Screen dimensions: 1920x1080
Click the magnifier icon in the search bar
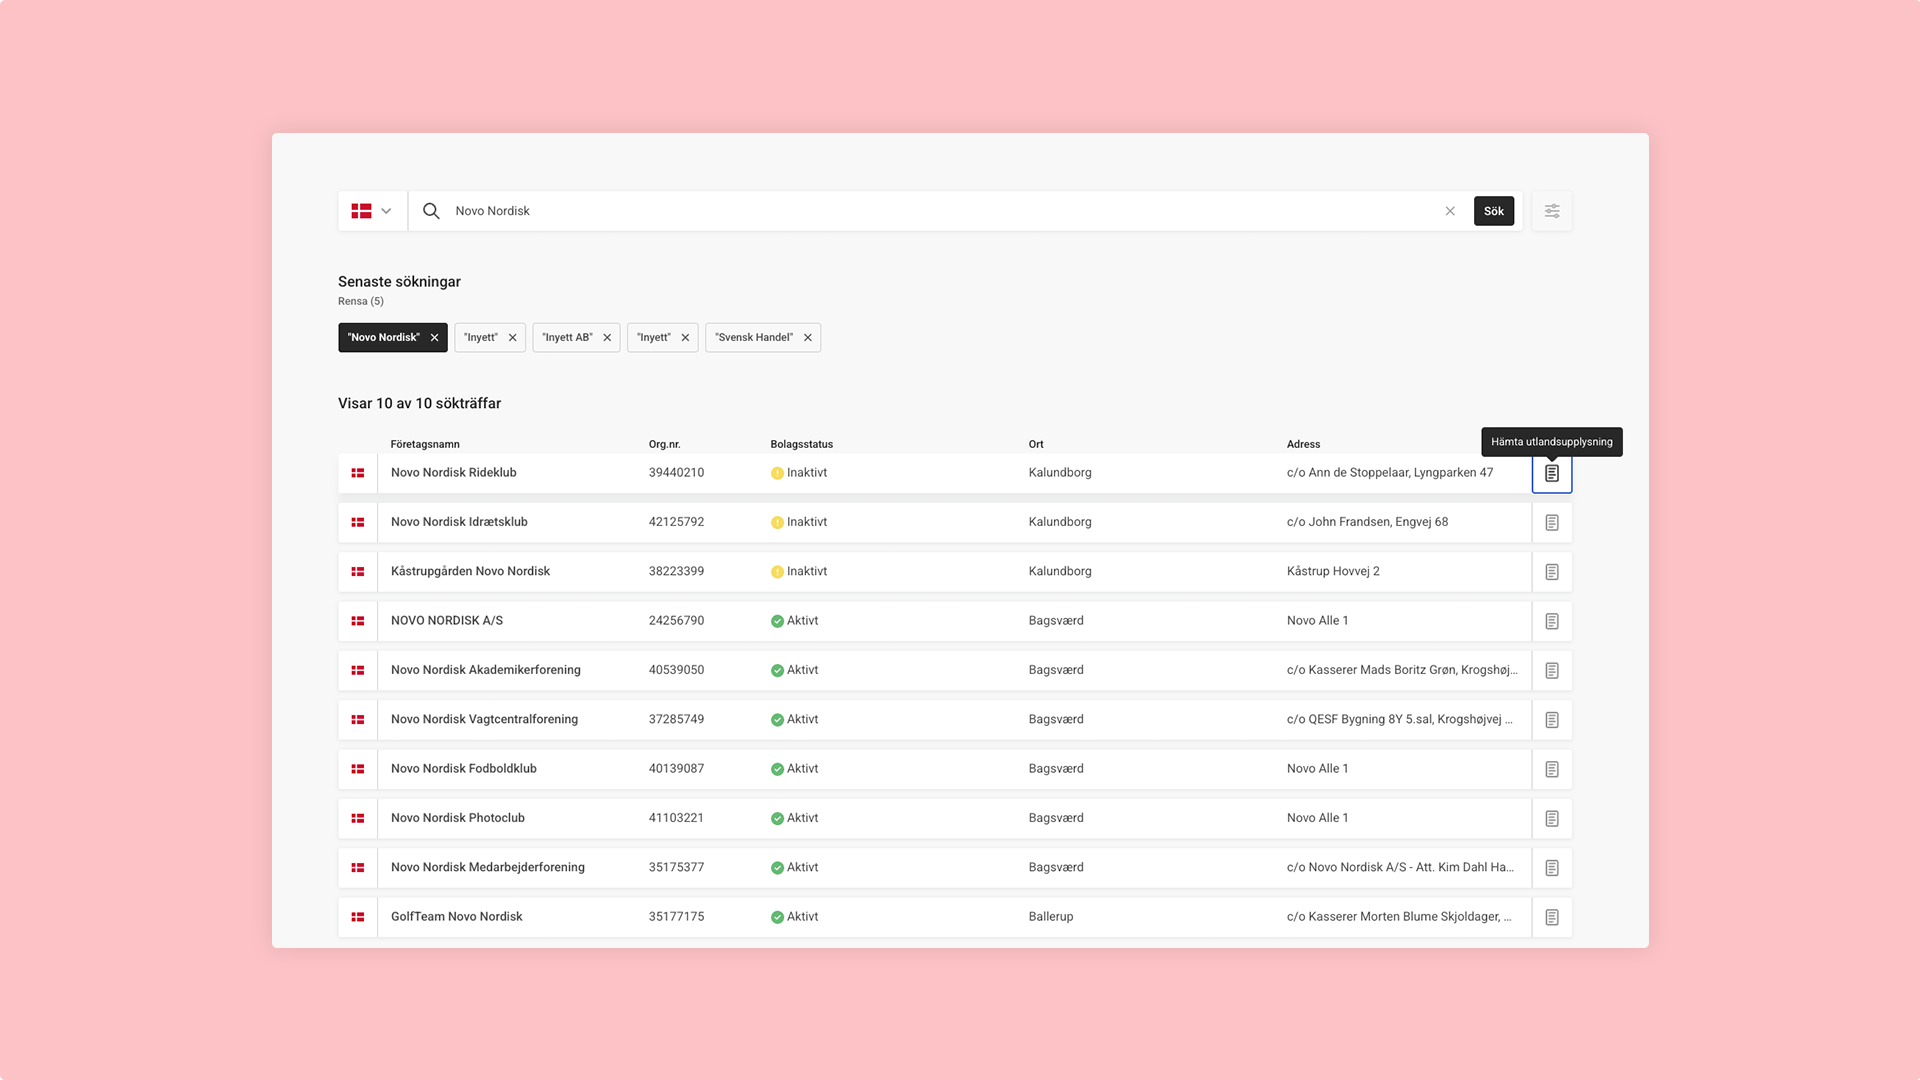(x=430, y=211)
